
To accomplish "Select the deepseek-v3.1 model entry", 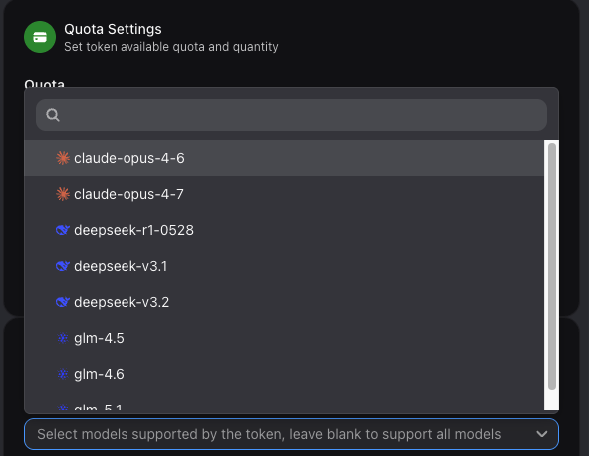I will 284,266.
